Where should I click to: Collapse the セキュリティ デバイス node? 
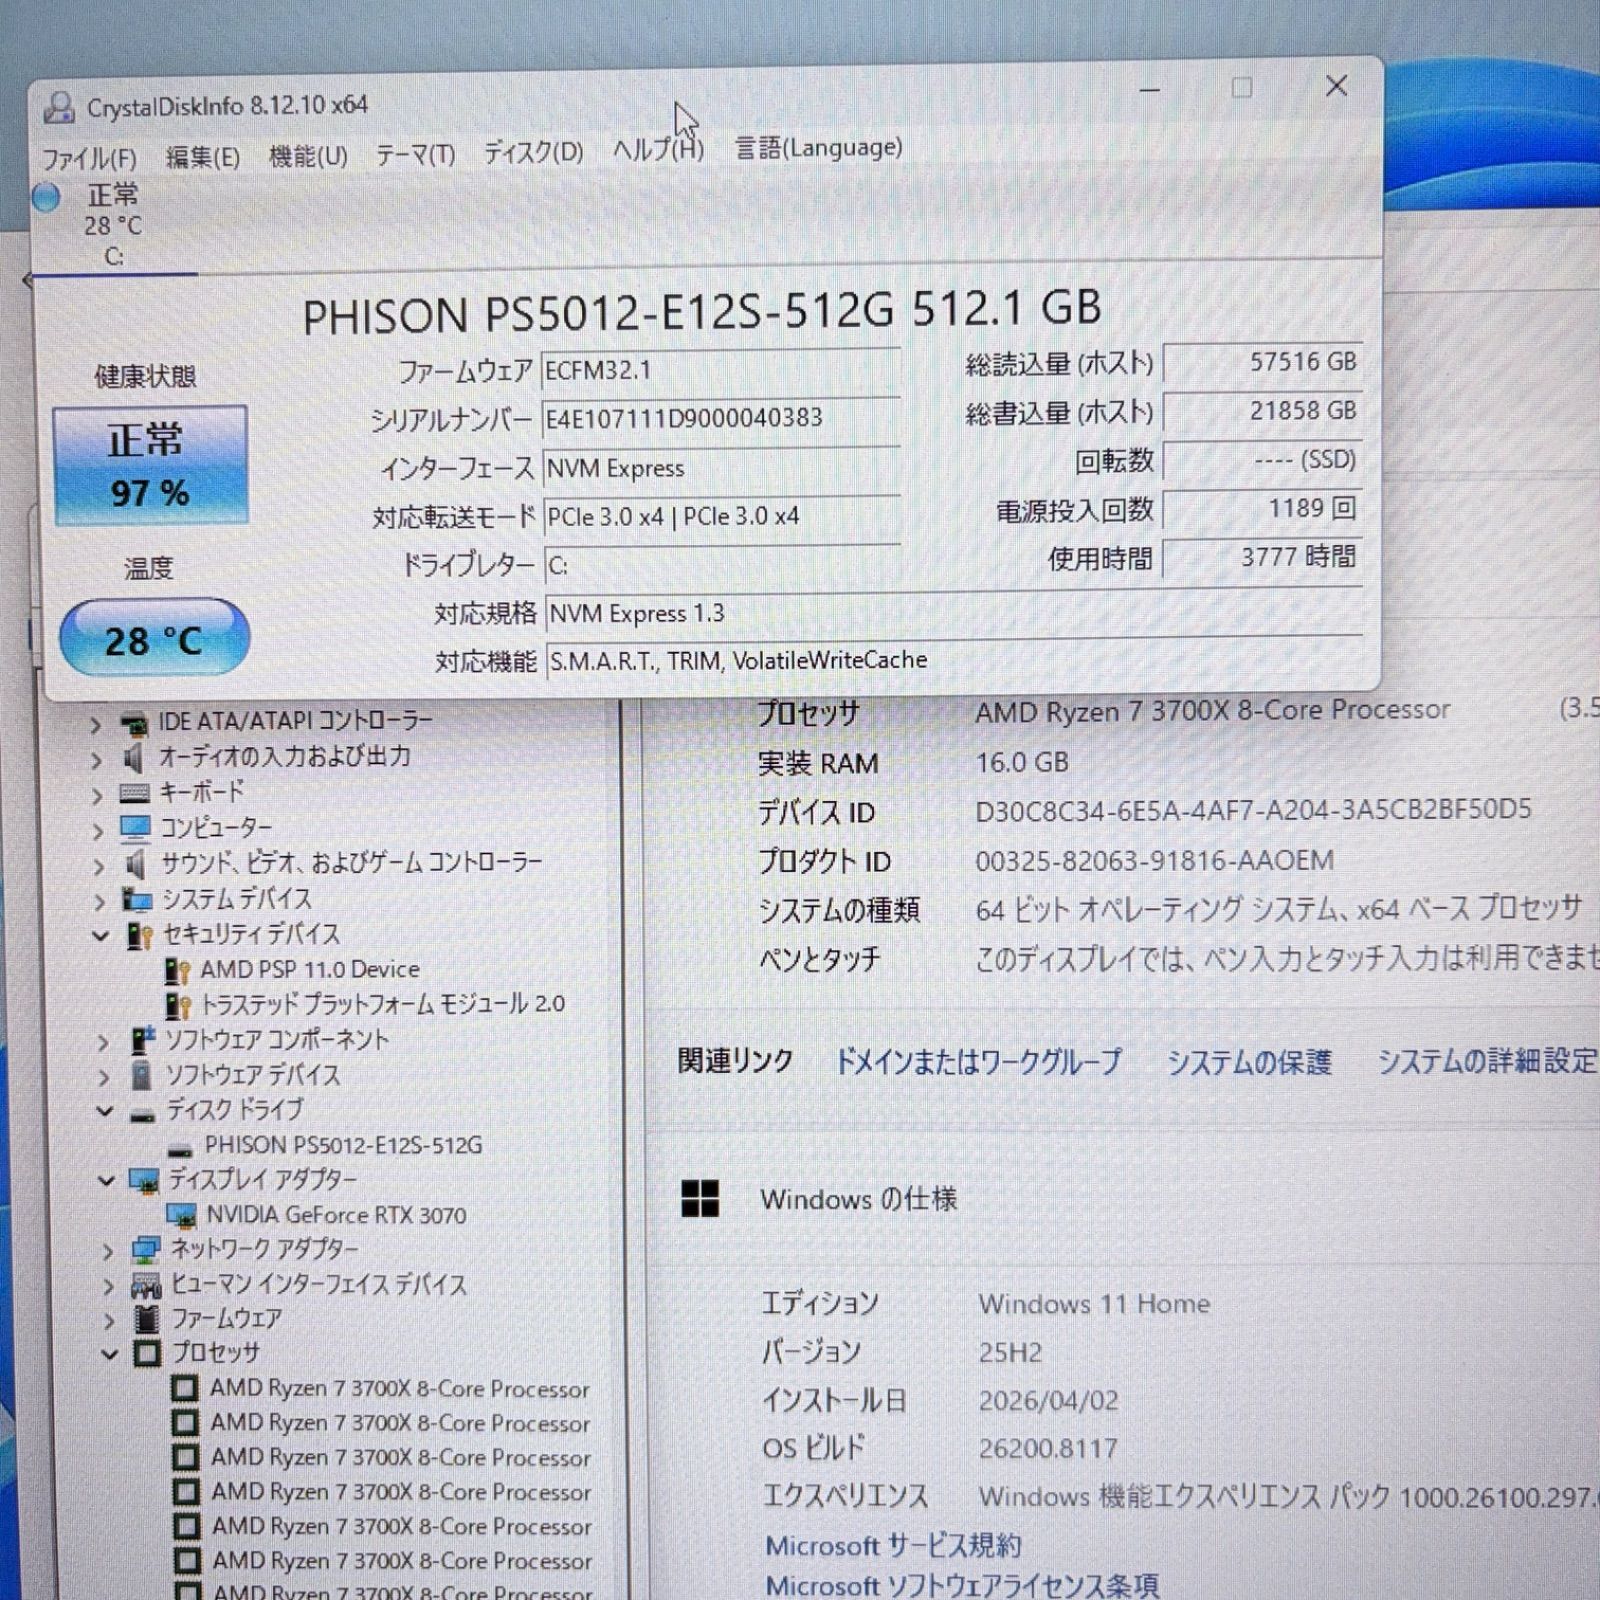coord(101,937)
